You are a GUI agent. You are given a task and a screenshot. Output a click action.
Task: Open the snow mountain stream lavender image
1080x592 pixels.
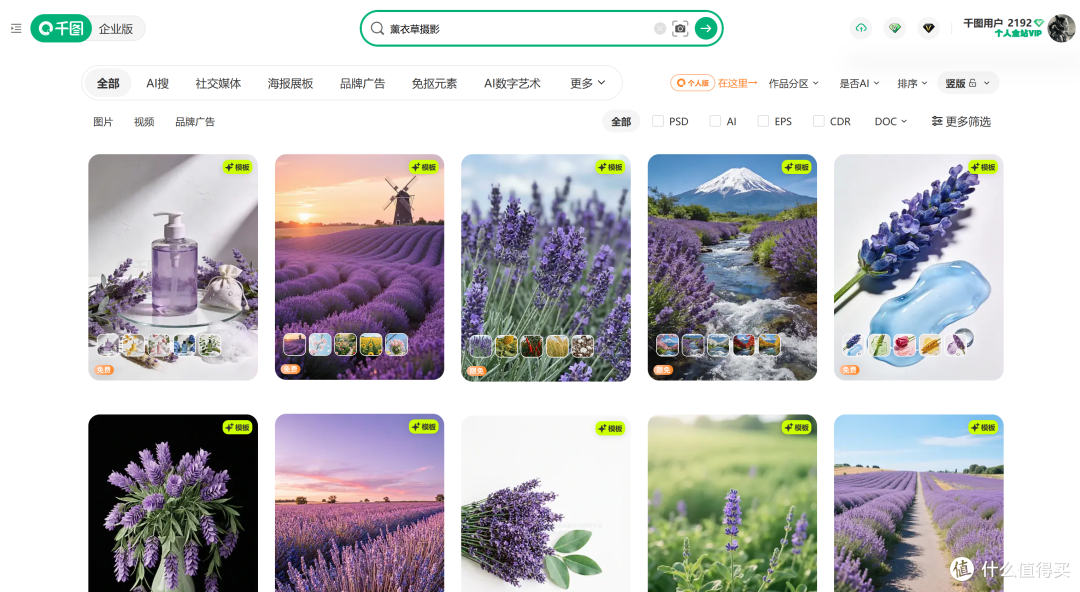coord(732,267)
